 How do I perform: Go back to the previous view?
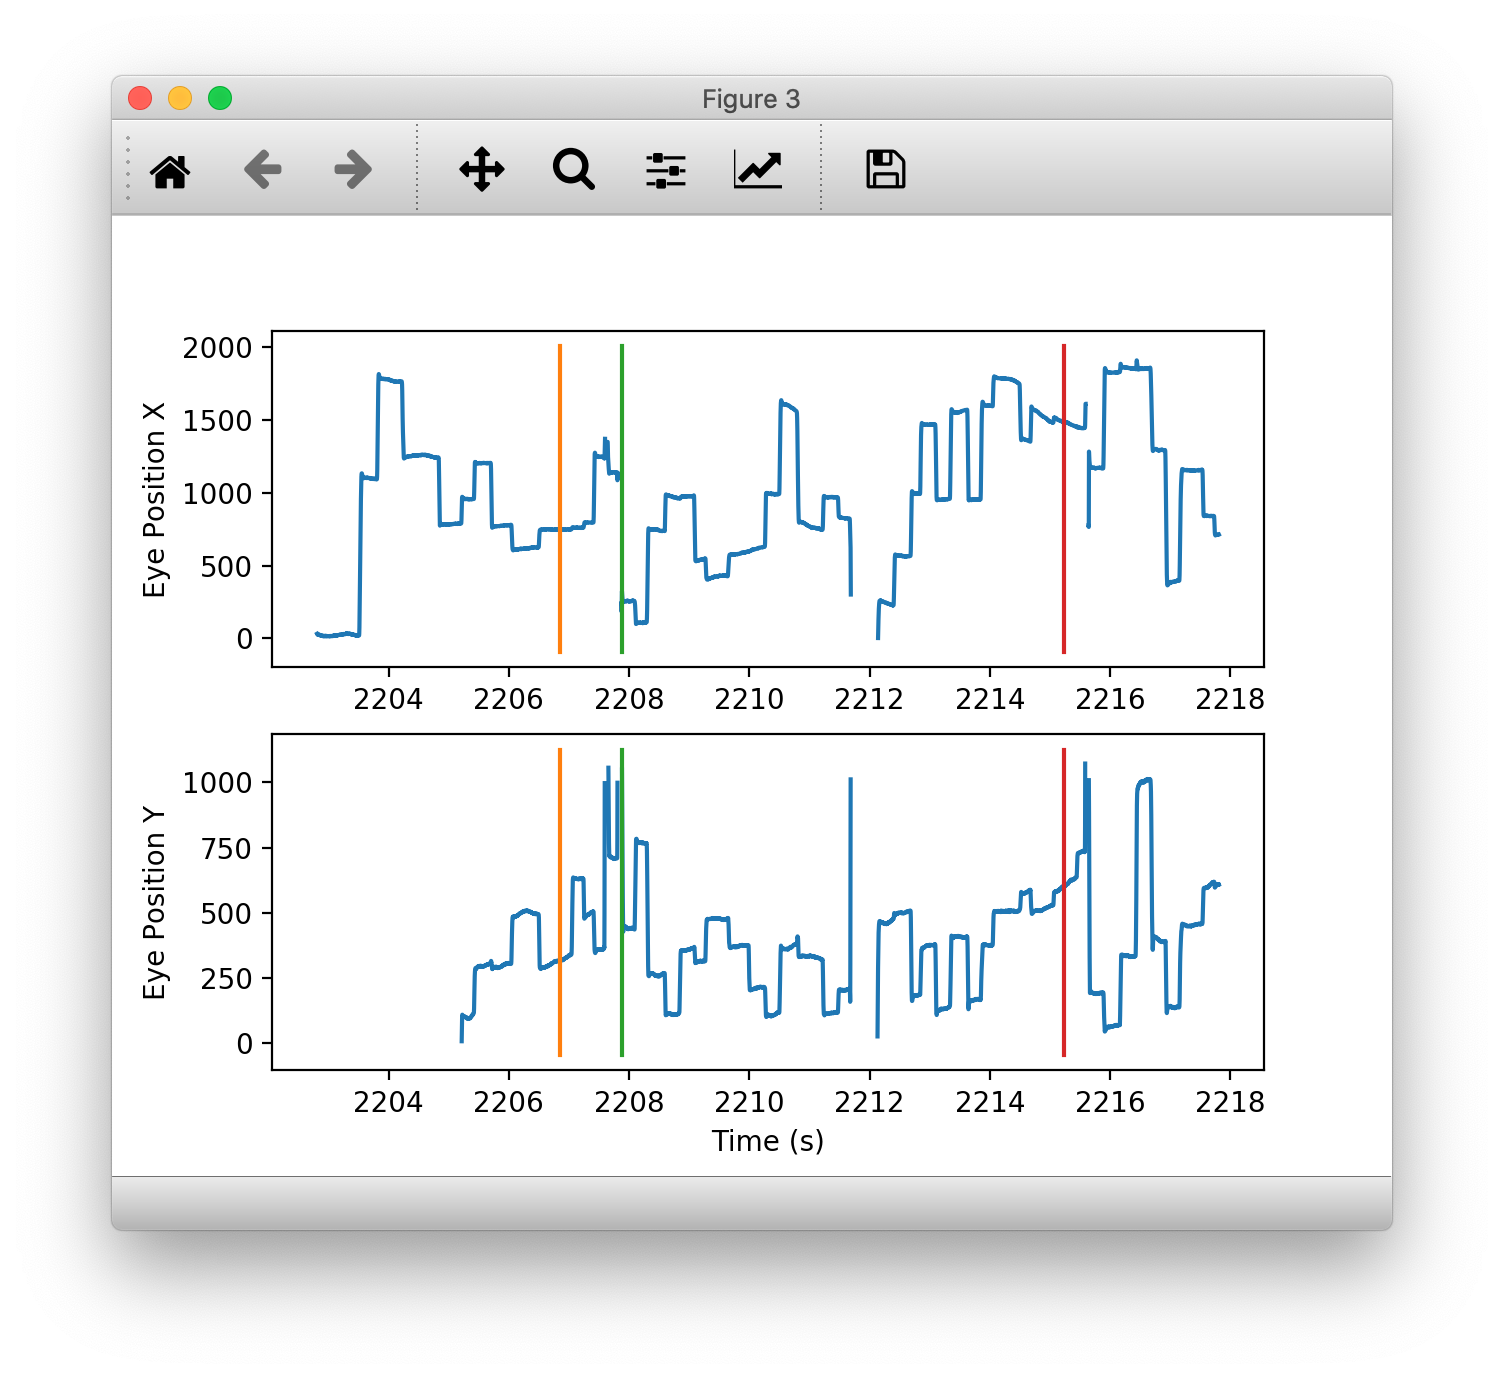262,170
